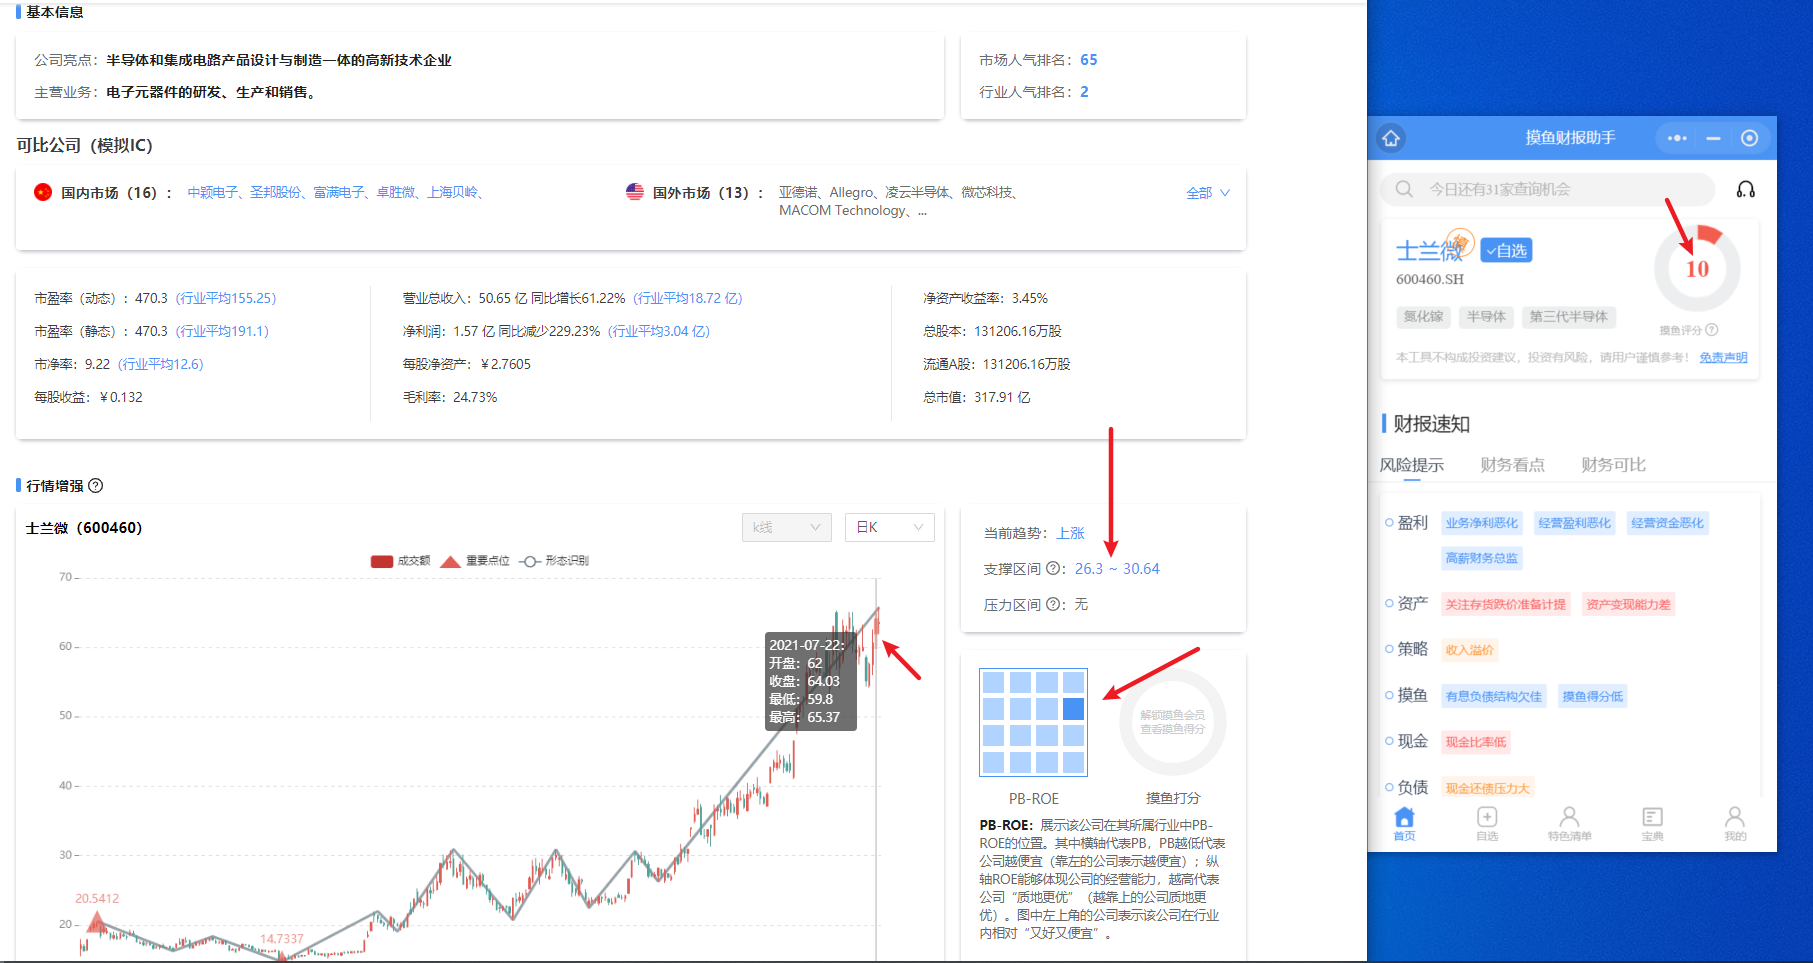Click the 摸鱼评分 ring showing 10
Screen dimensions: 1813x963
(1697, 268)
